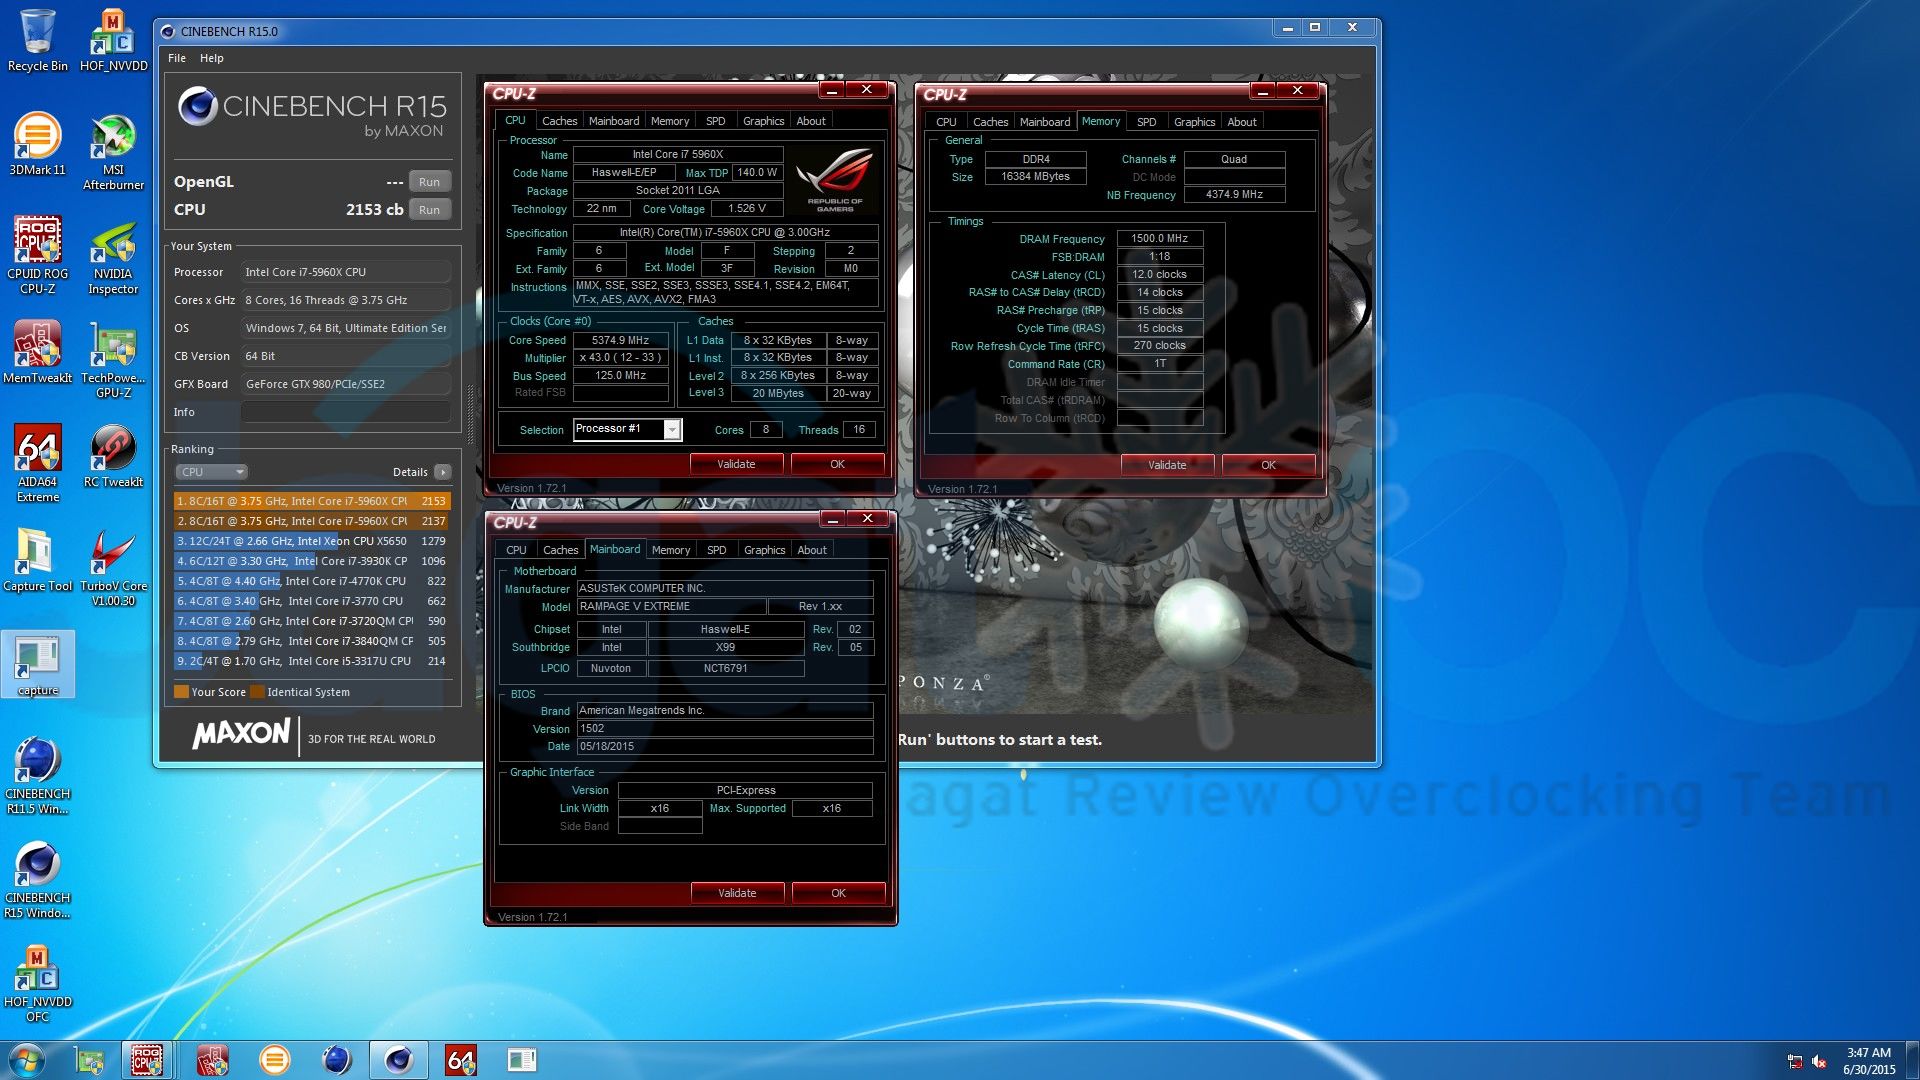The image size is (1920, 1080).
Task: Click the GFX Board GeForce GTX 980 field
Action: pyautogui.click(x=346, y=384)
